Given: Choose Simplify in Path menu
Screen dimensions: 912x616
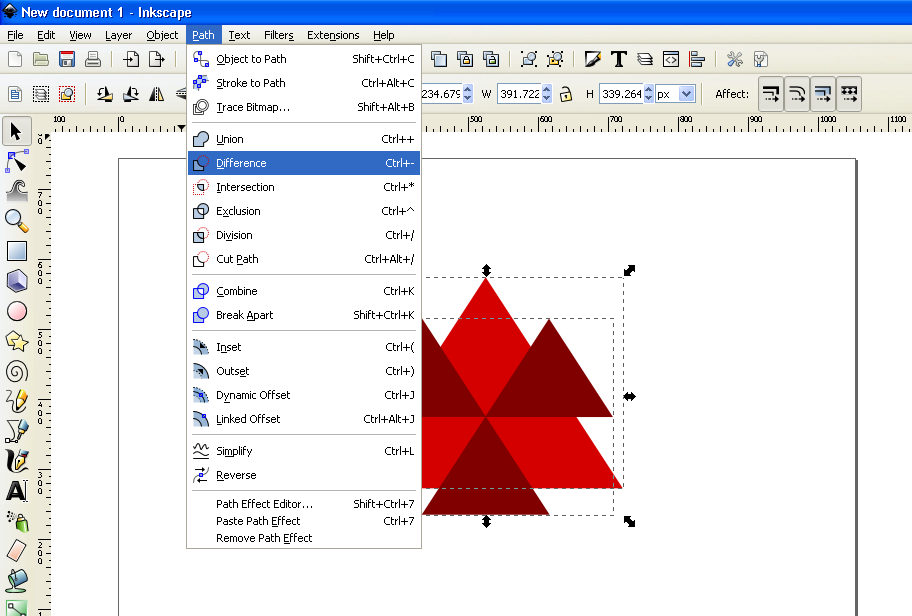Looking at the screenshot, I should (304, 451).
